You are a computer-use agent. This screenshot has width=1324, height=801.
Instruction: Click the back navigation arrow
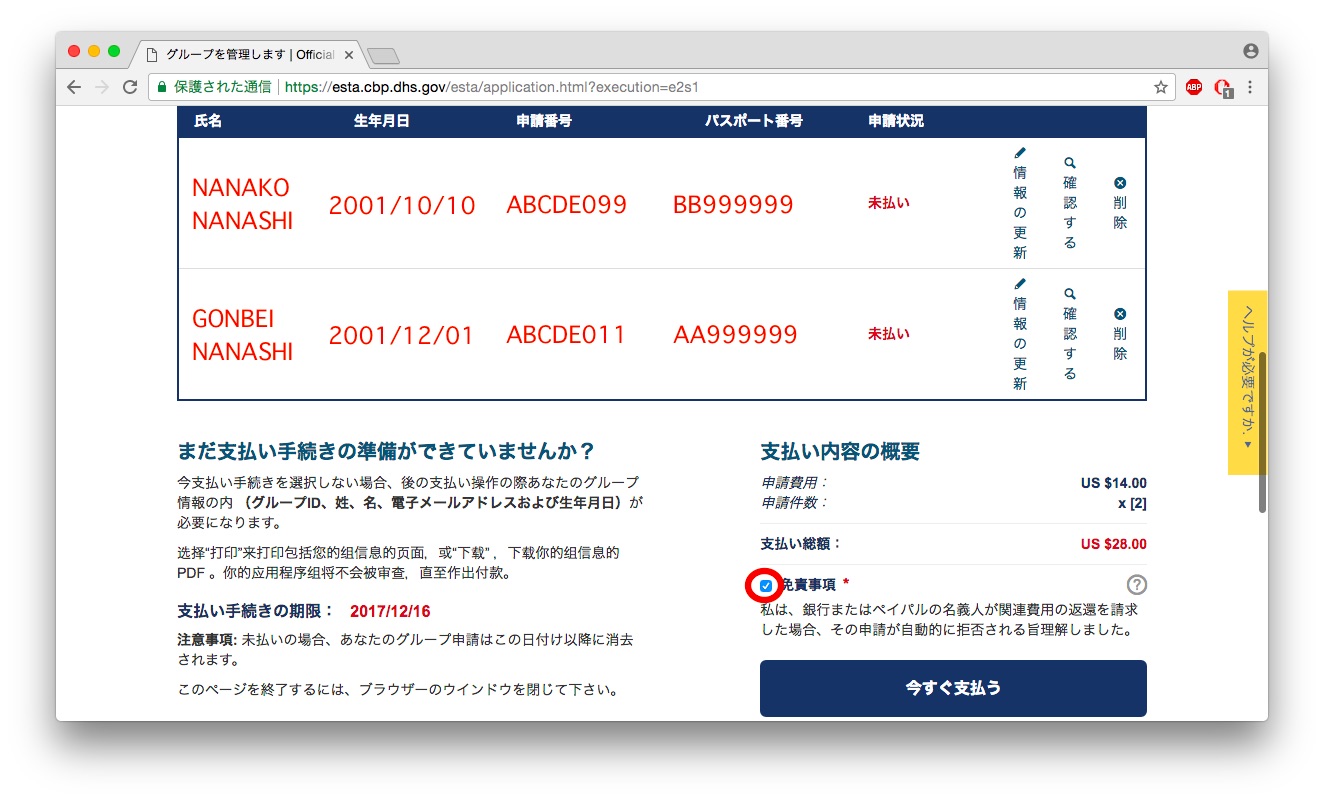click(x=74, y=87)
